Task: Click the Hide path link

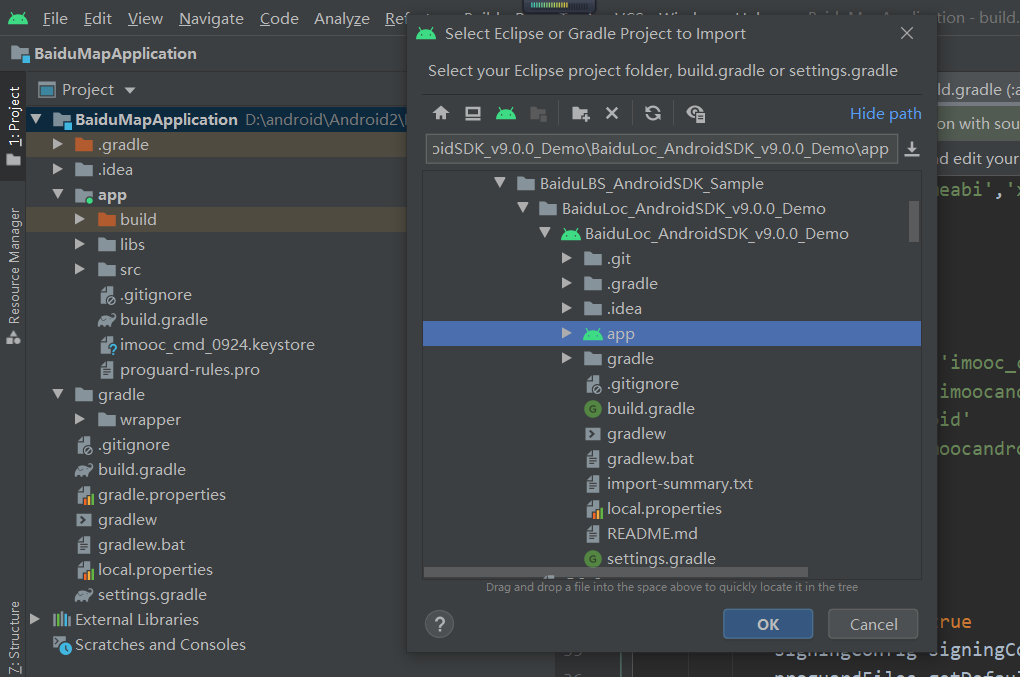Action: [885, 114]
